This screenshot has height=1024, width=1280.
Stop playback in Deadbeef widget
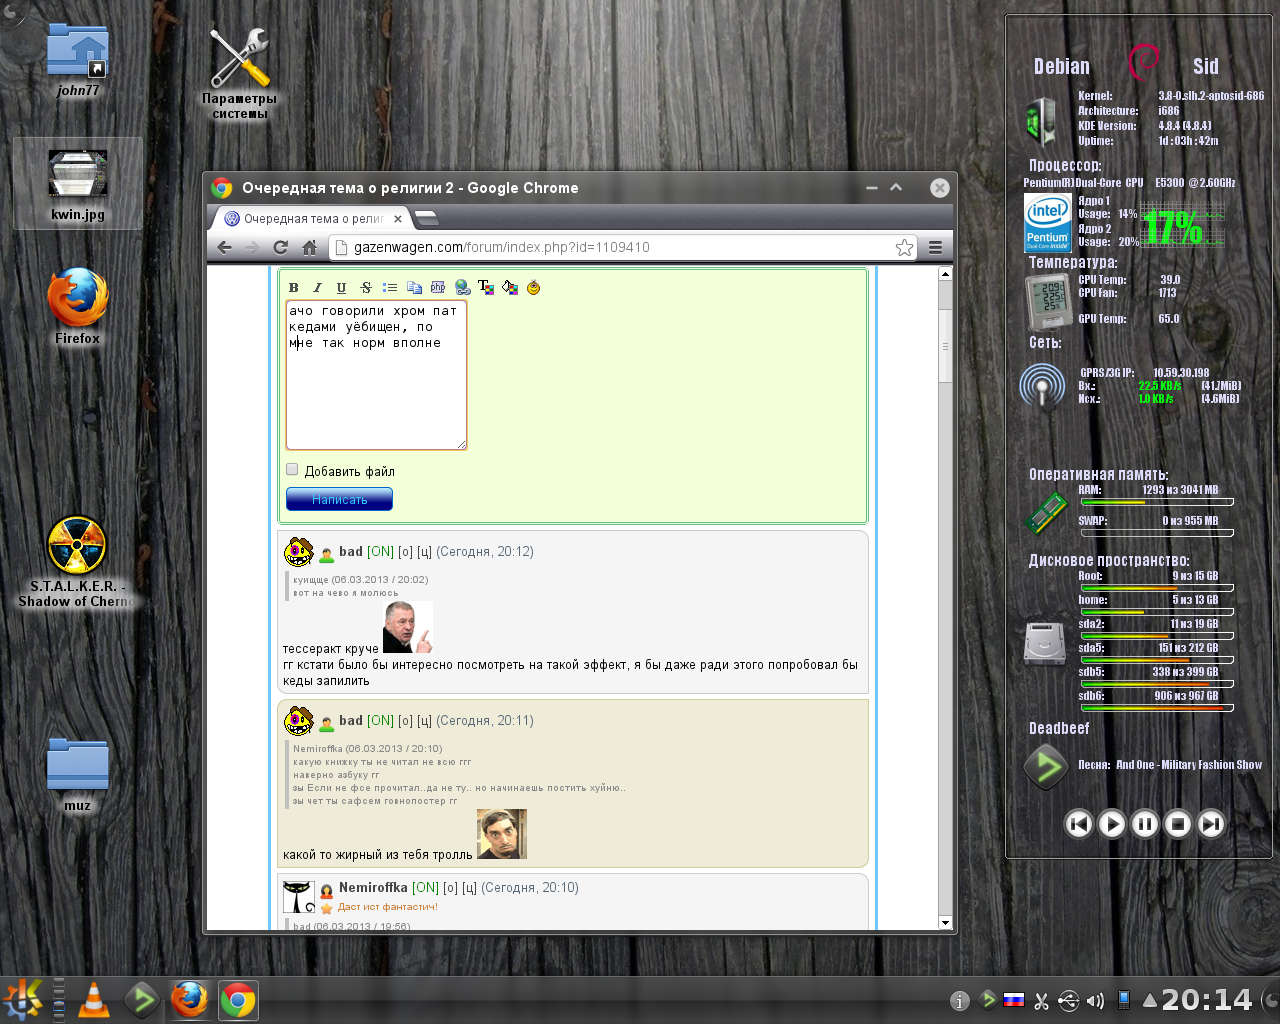1178,824
